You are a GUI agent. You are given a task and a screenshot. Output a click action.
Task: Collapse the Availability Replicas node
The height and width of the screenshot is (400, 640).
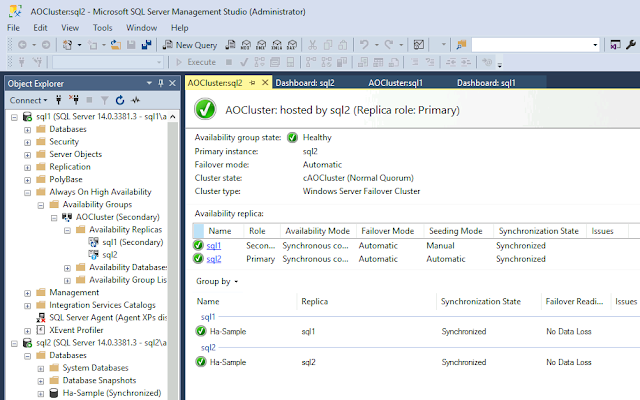[67, 231]
